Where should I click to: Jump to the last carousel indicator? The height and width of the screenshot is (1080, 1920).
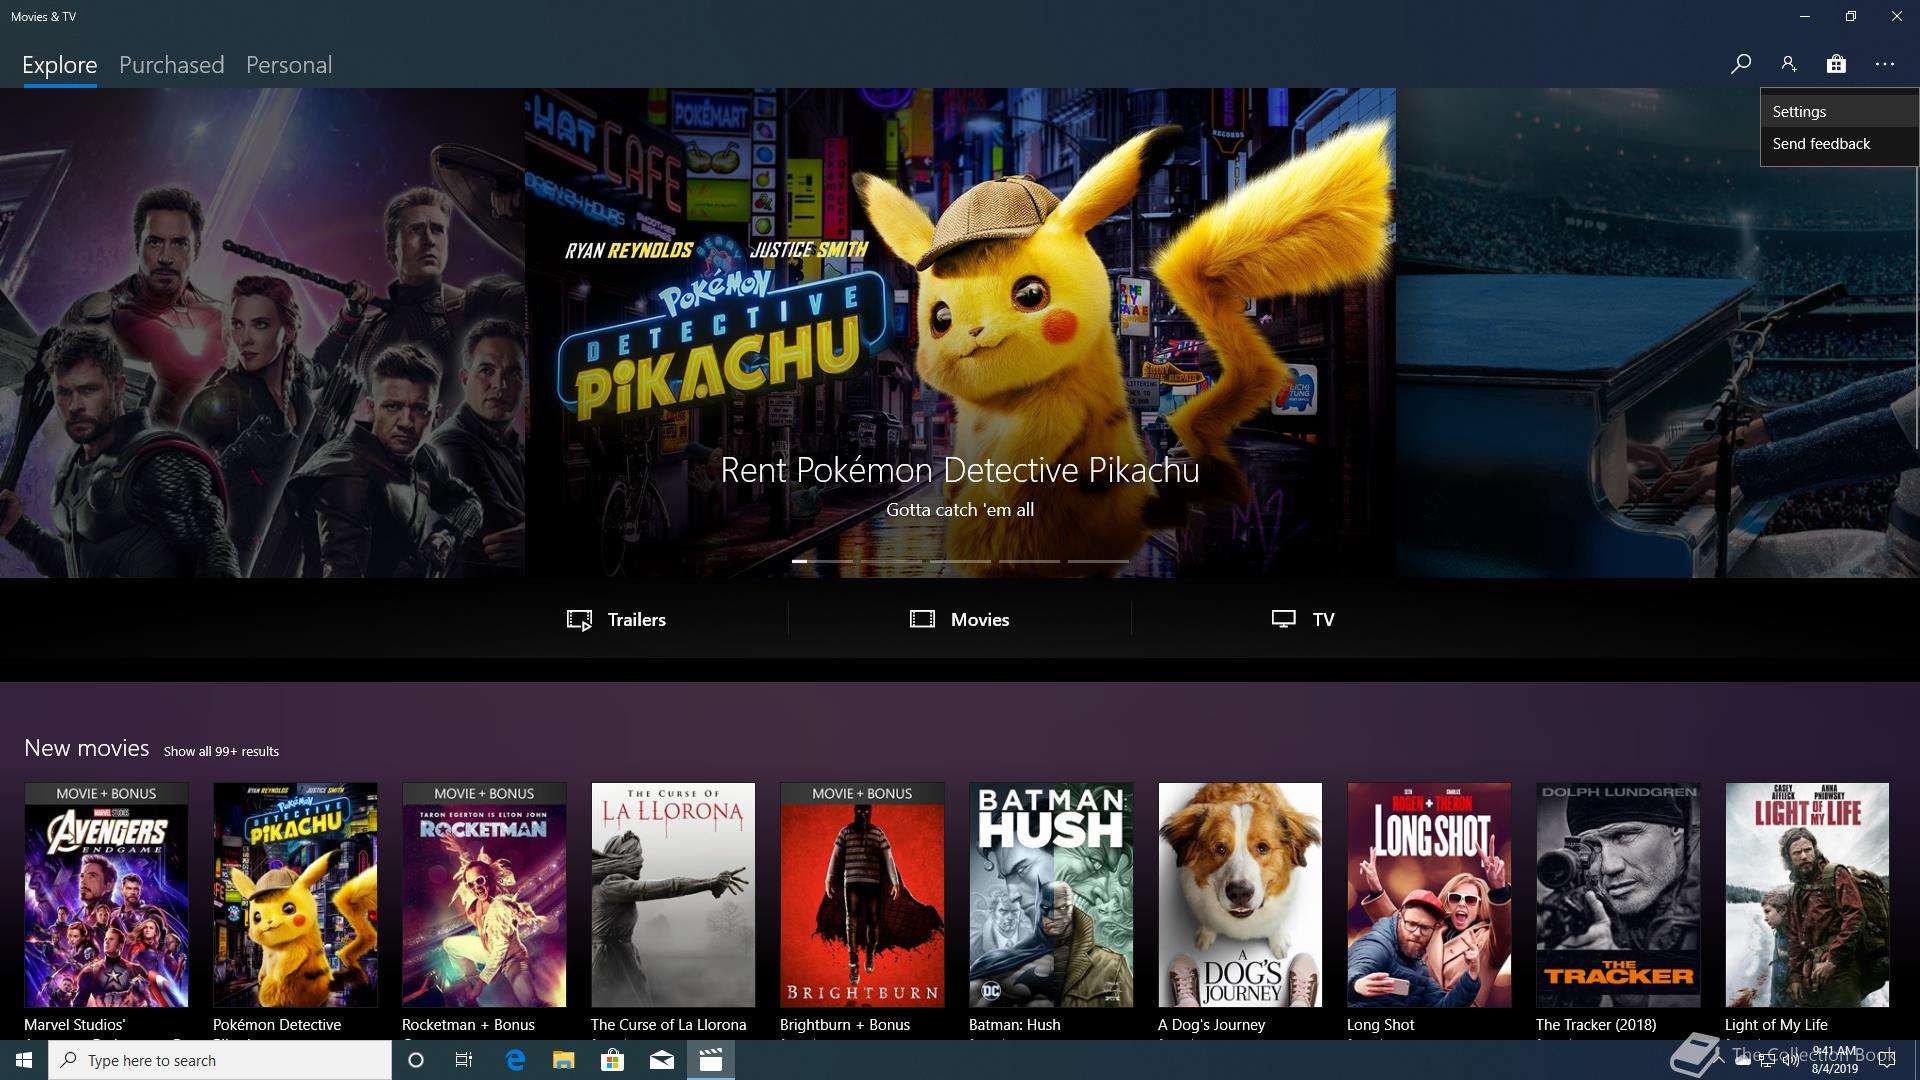(1098, 561)
